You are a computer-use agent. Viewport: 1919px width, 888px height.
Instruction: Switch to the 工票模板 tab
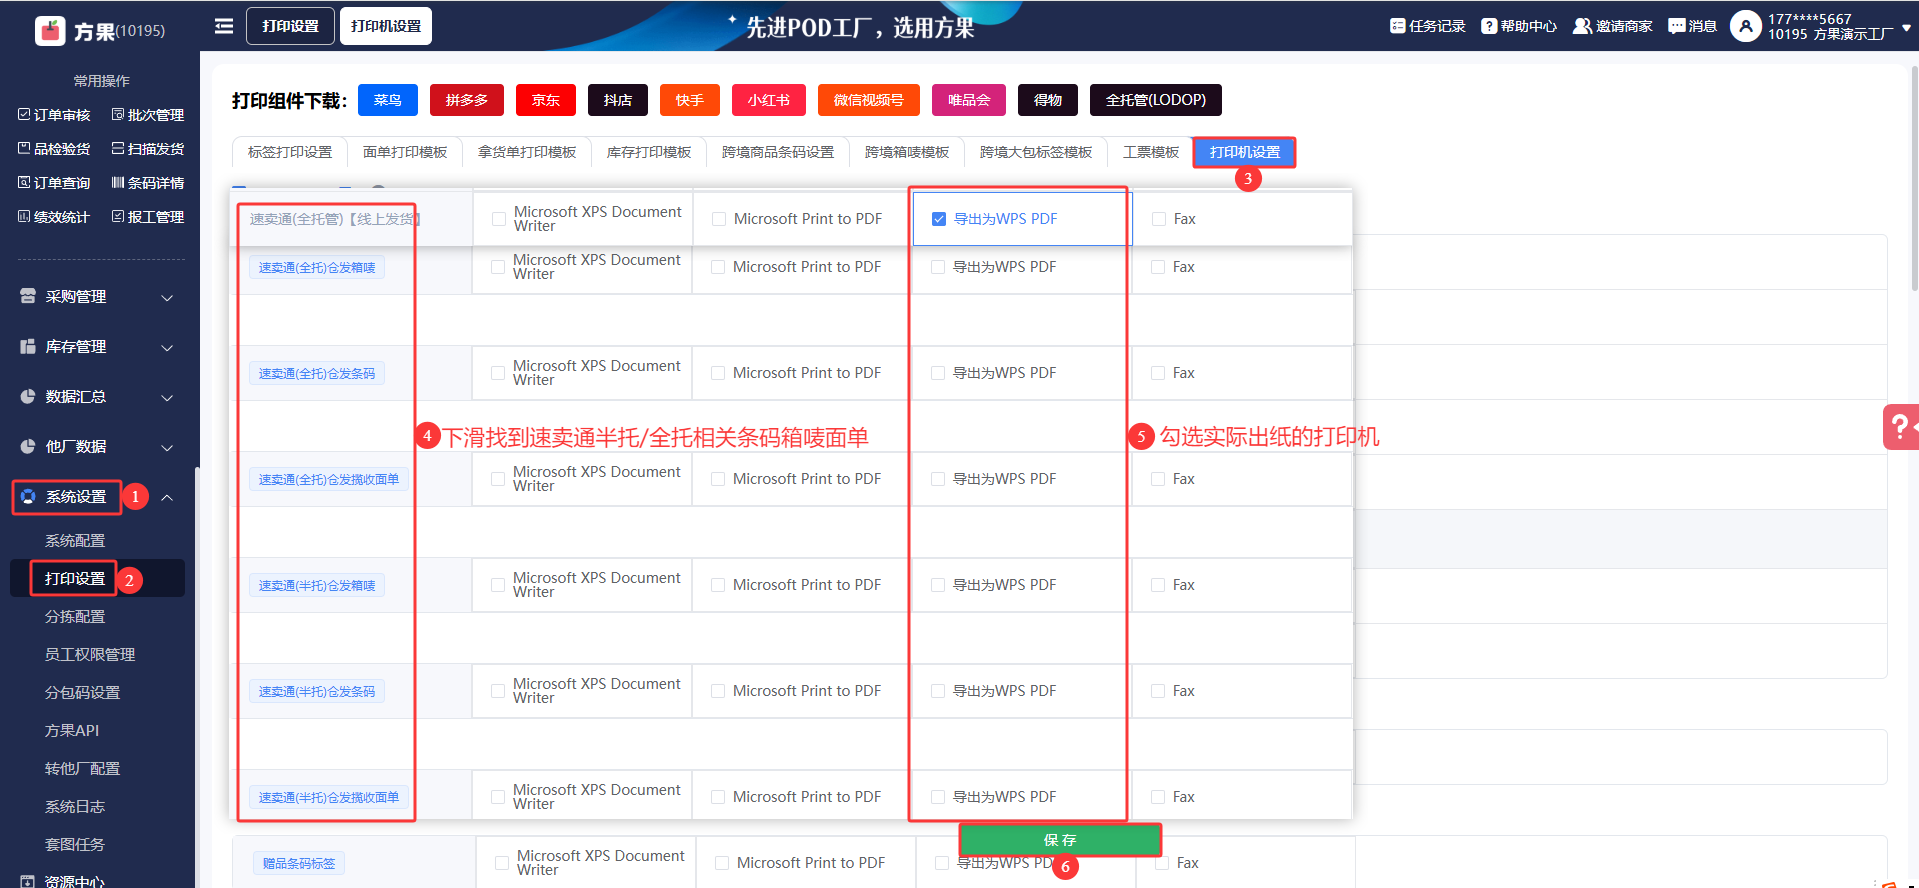[x=1151, y=152]
